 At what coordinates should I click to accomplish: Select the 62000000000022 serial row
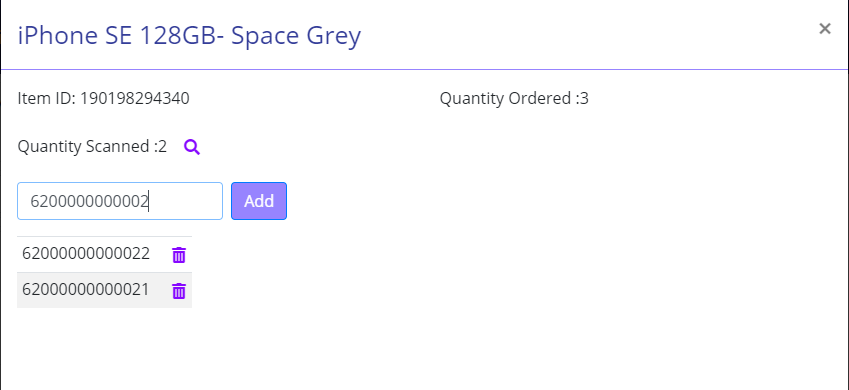(105, 254)
